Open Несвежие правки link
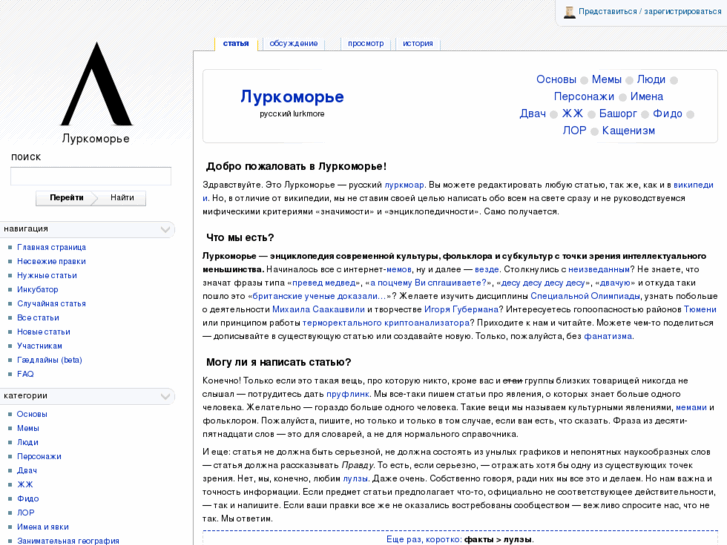727x545 pixels. 51,261
